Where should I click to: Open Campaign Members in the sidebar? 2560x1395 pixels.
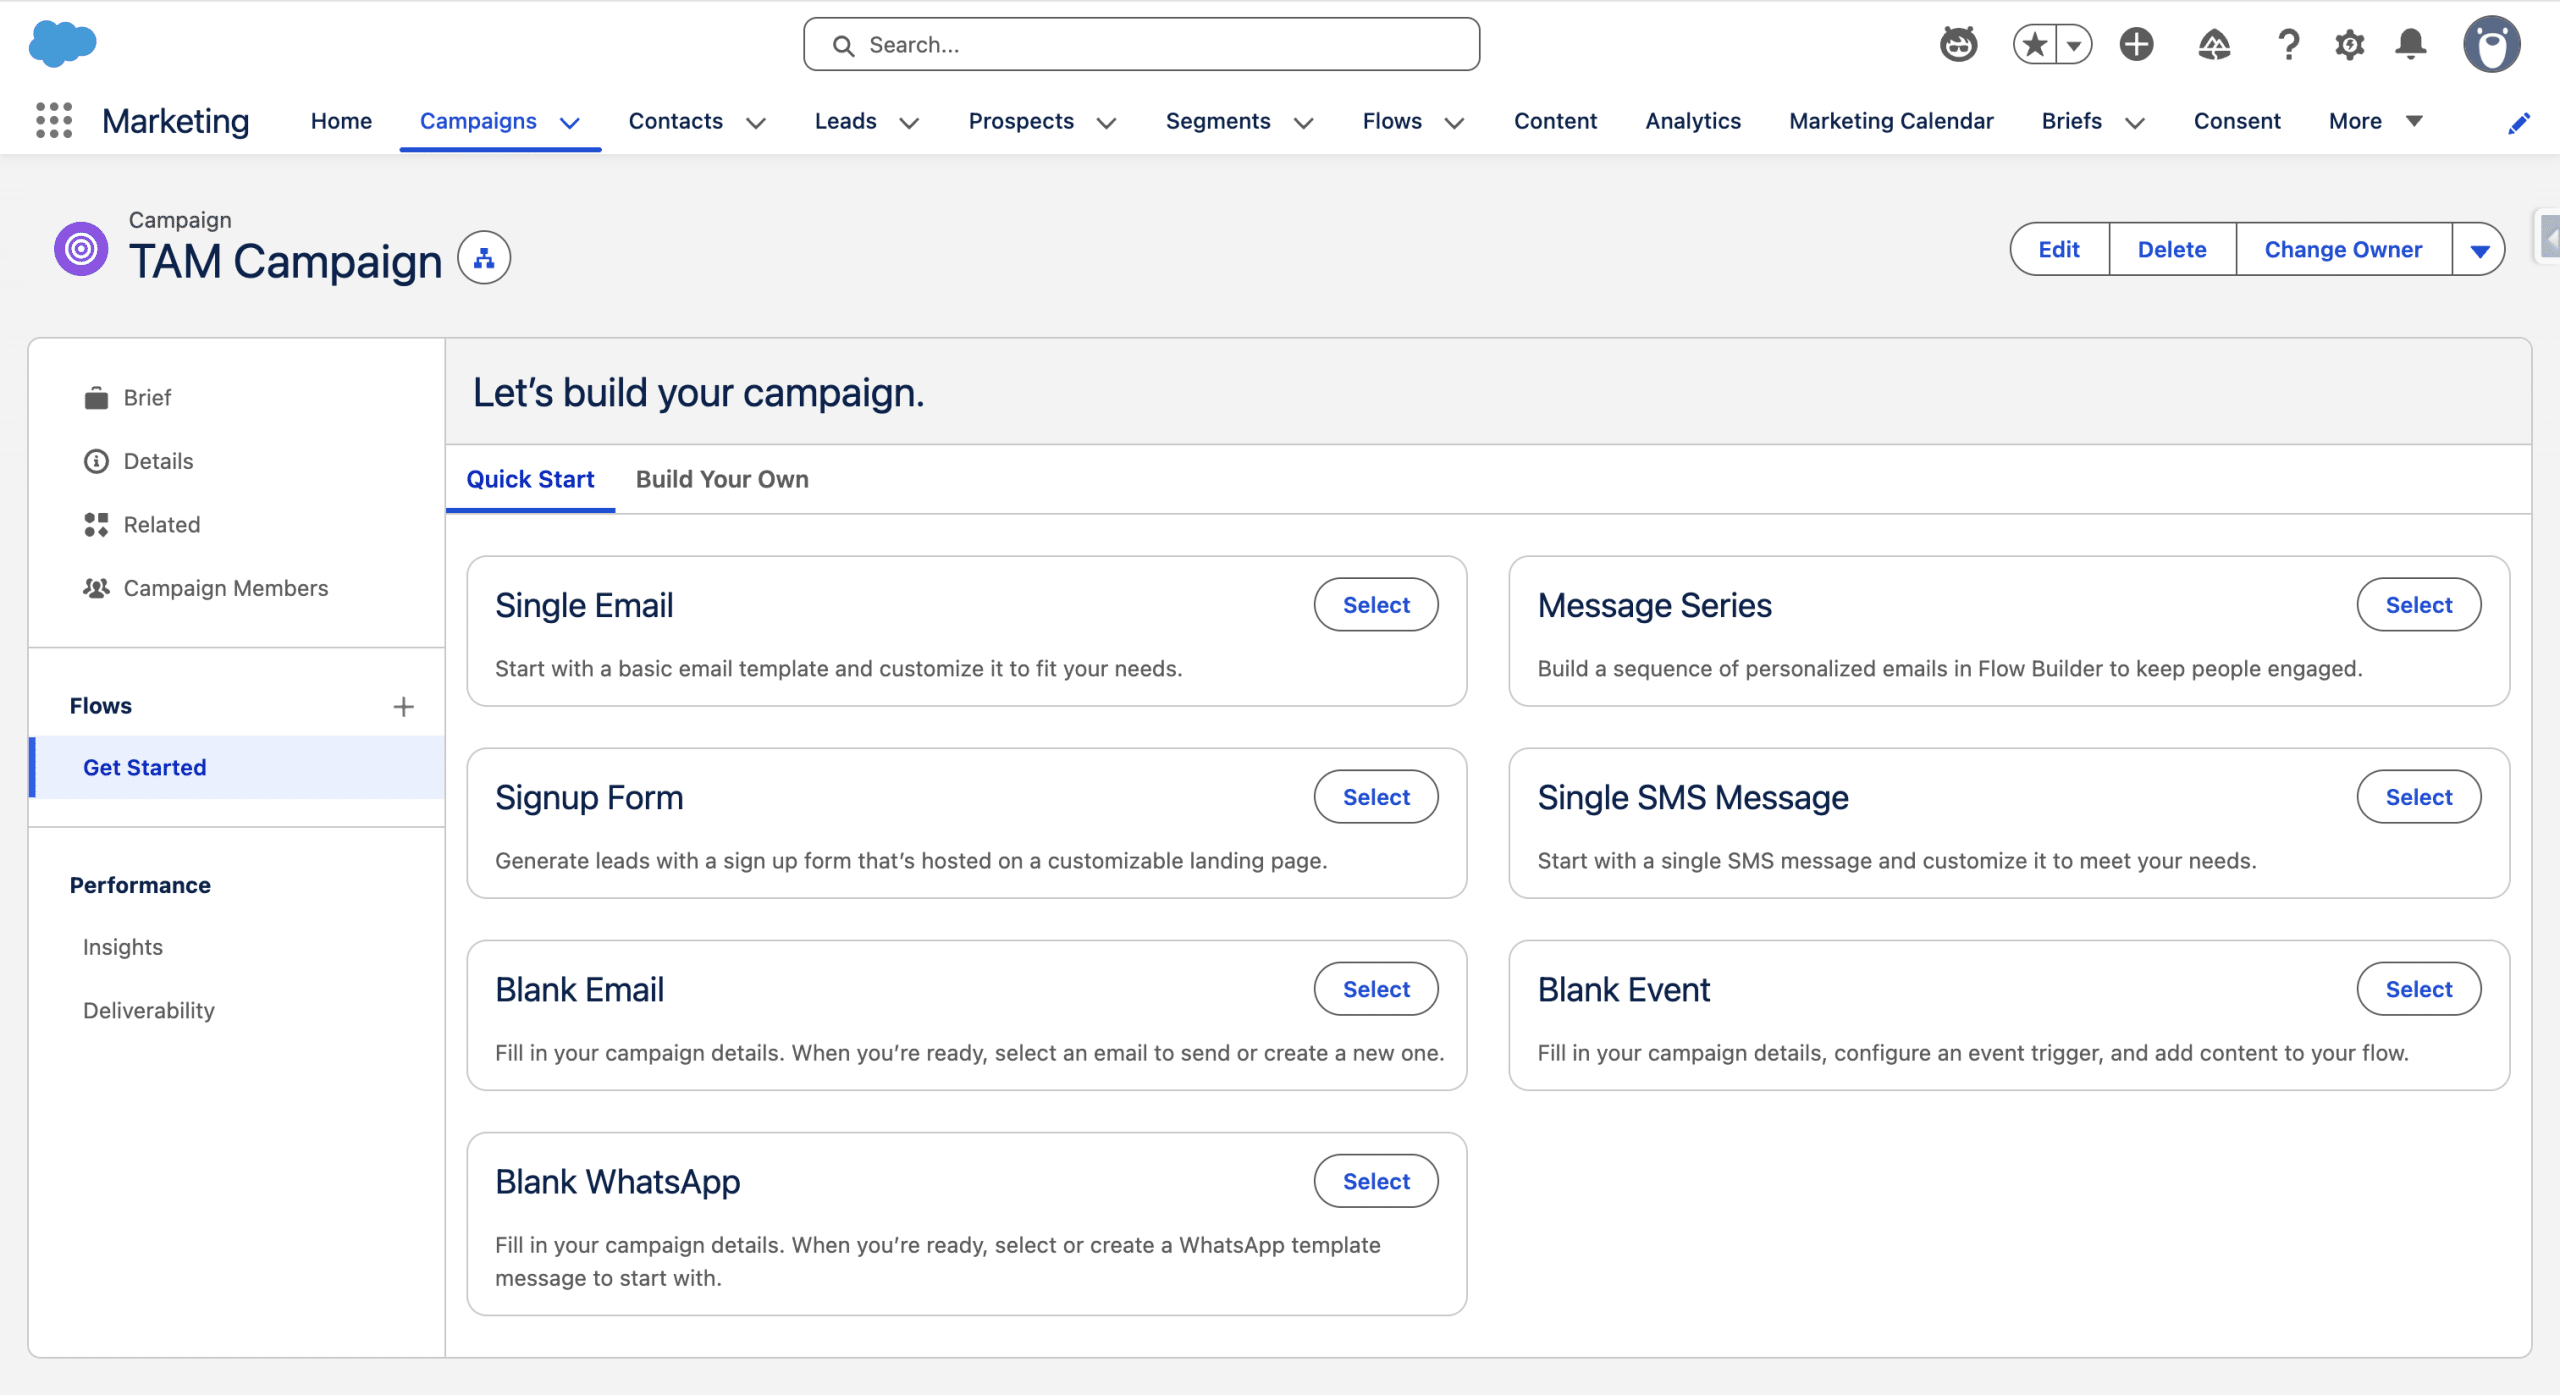225,588
